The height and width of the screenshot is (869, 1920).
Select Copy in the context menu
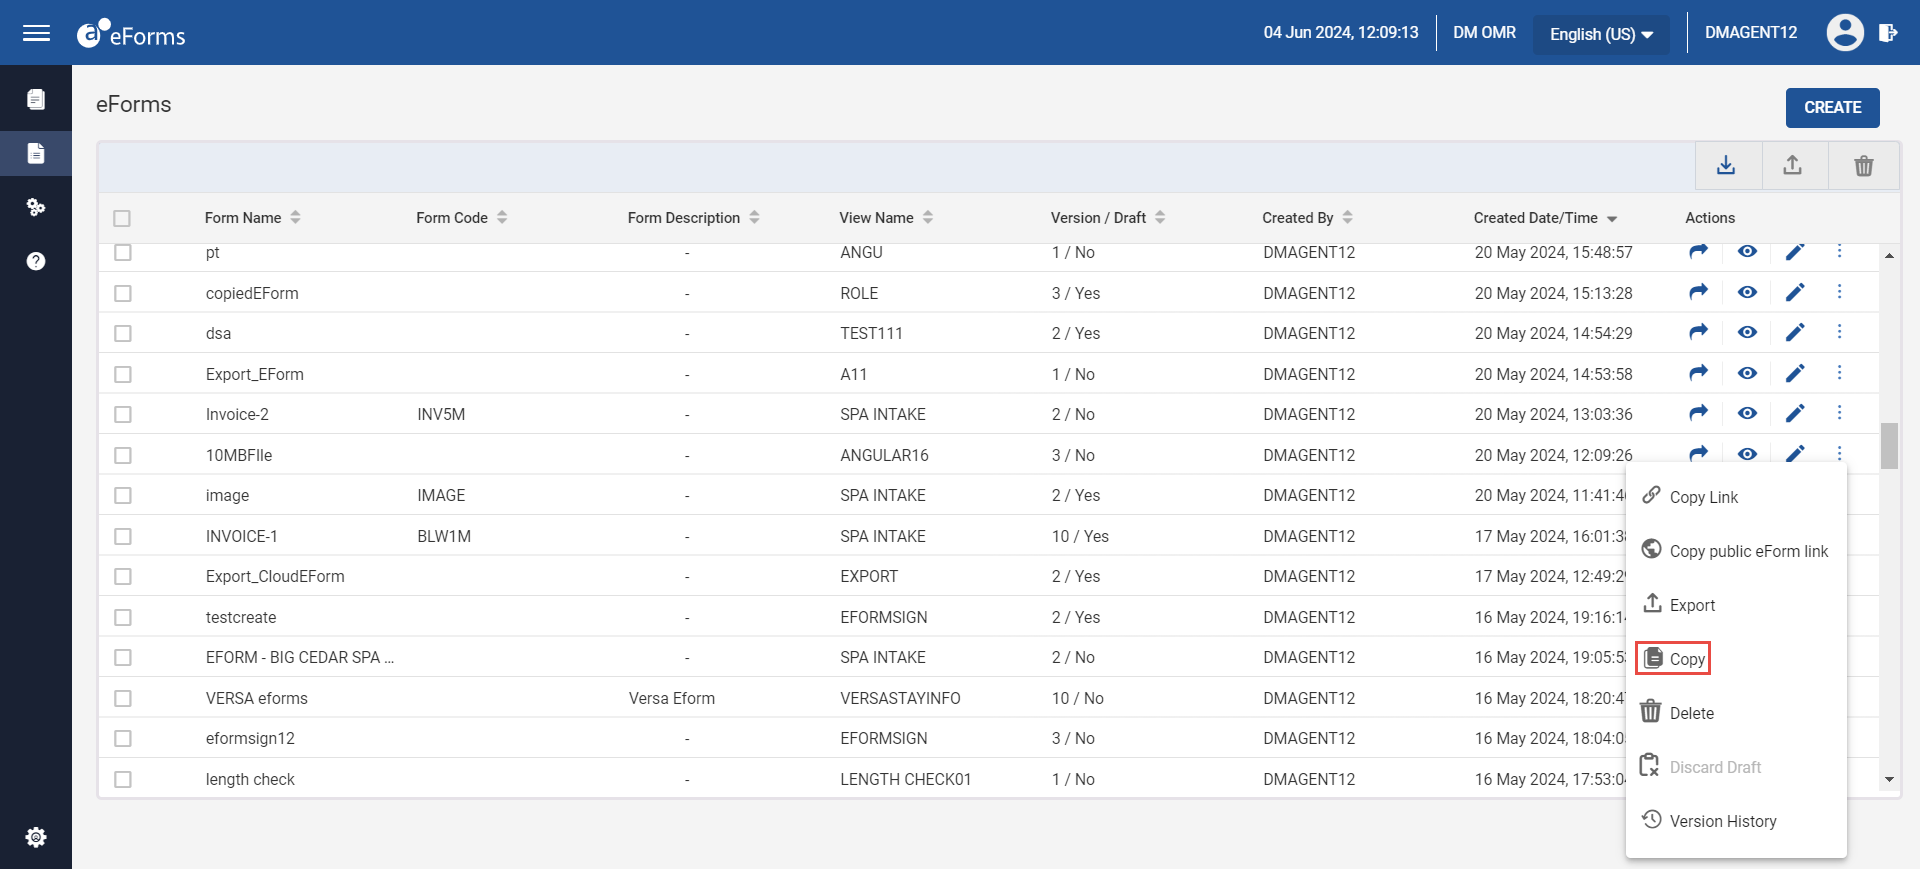tap(1674, 659)
